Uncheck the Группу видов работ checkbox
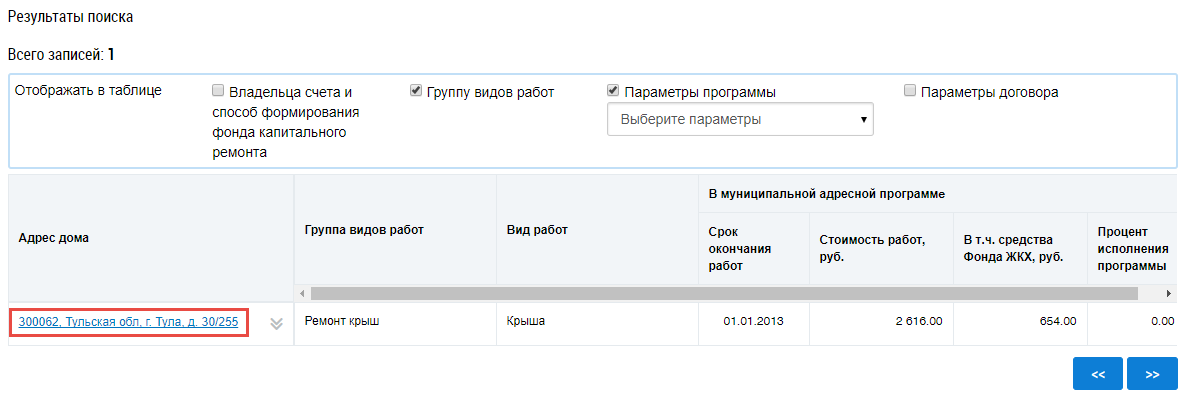The image size is (1190, 405). (416, 92)
